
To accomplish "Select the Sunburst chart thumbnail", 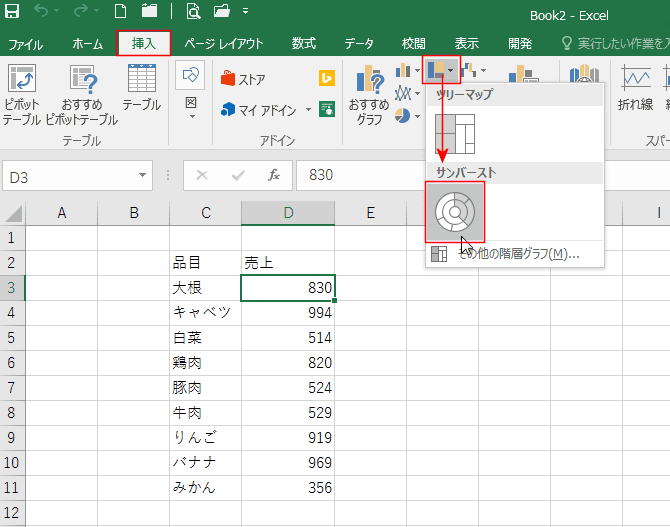I will pos(455,211).
